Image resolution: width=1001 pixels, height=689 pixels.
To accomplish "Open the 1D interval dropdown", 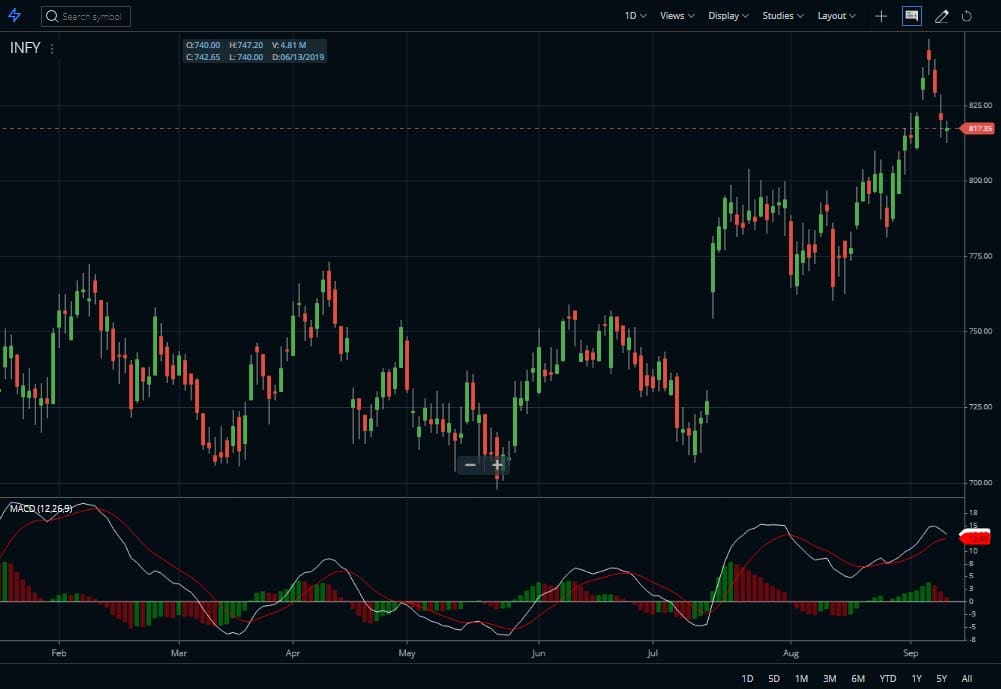I will tap(635, 16).
